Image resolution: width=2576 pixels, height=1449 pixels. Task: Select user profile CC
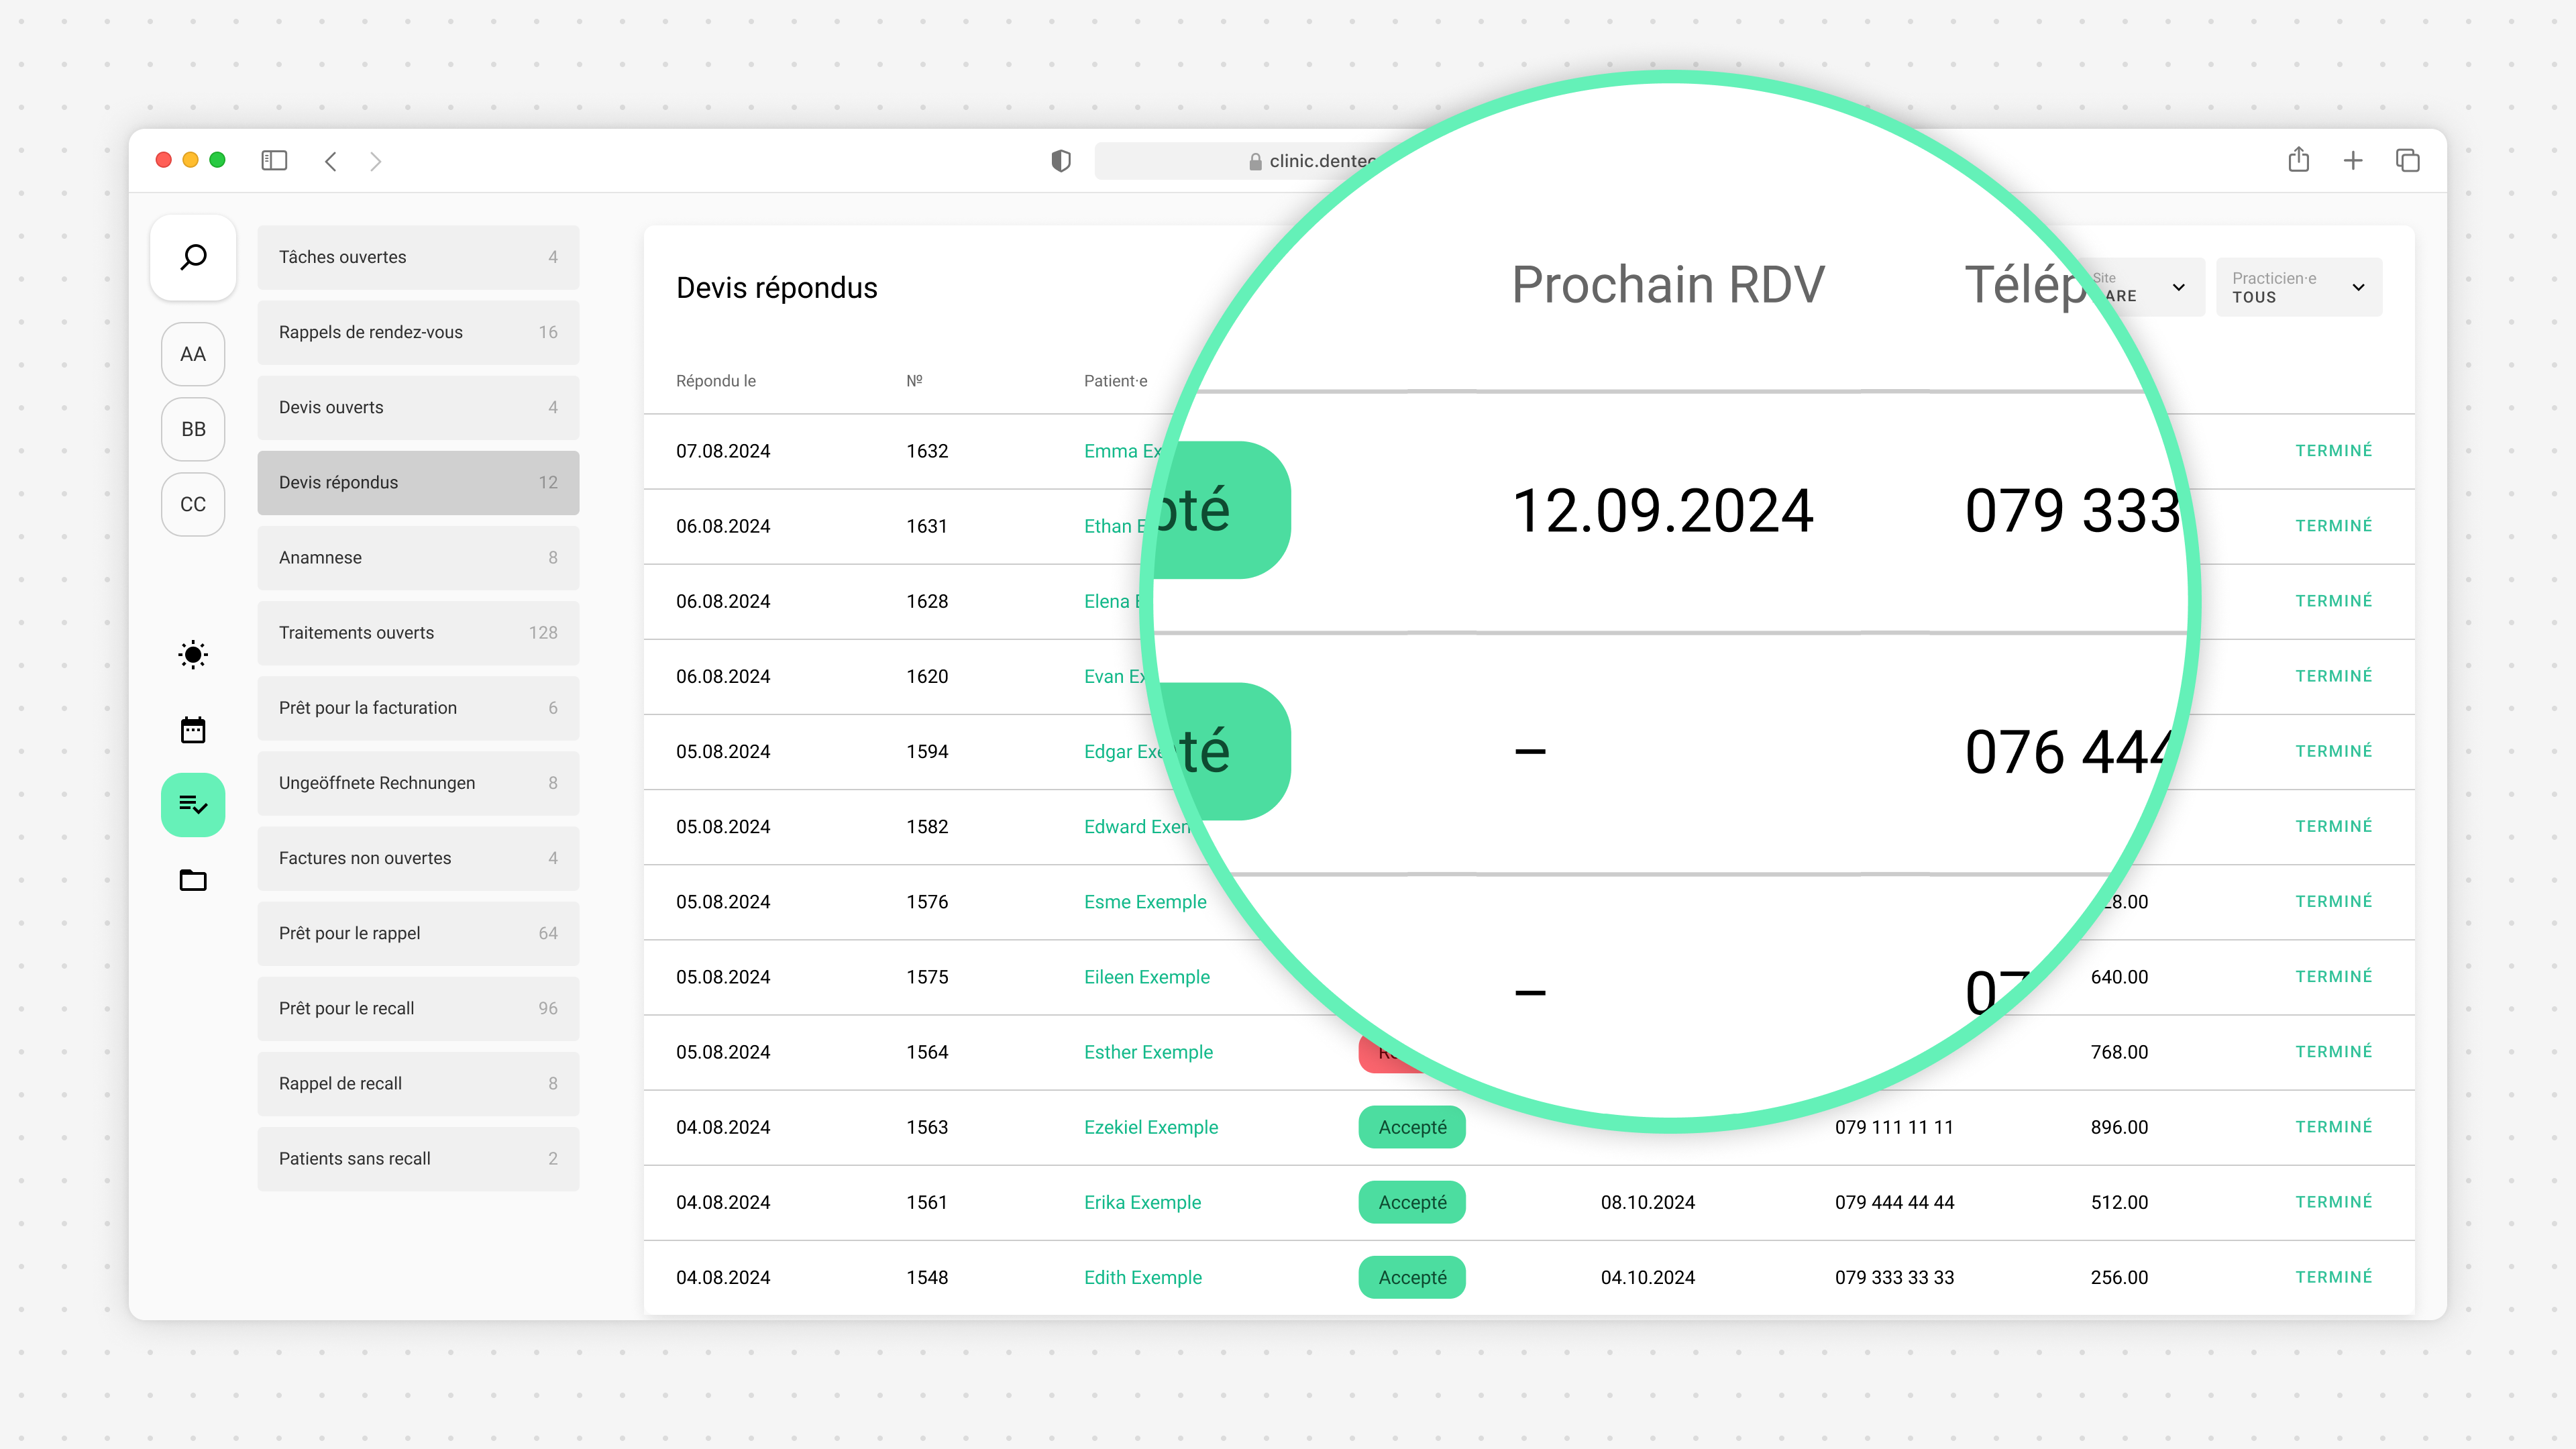pos(193,504)
